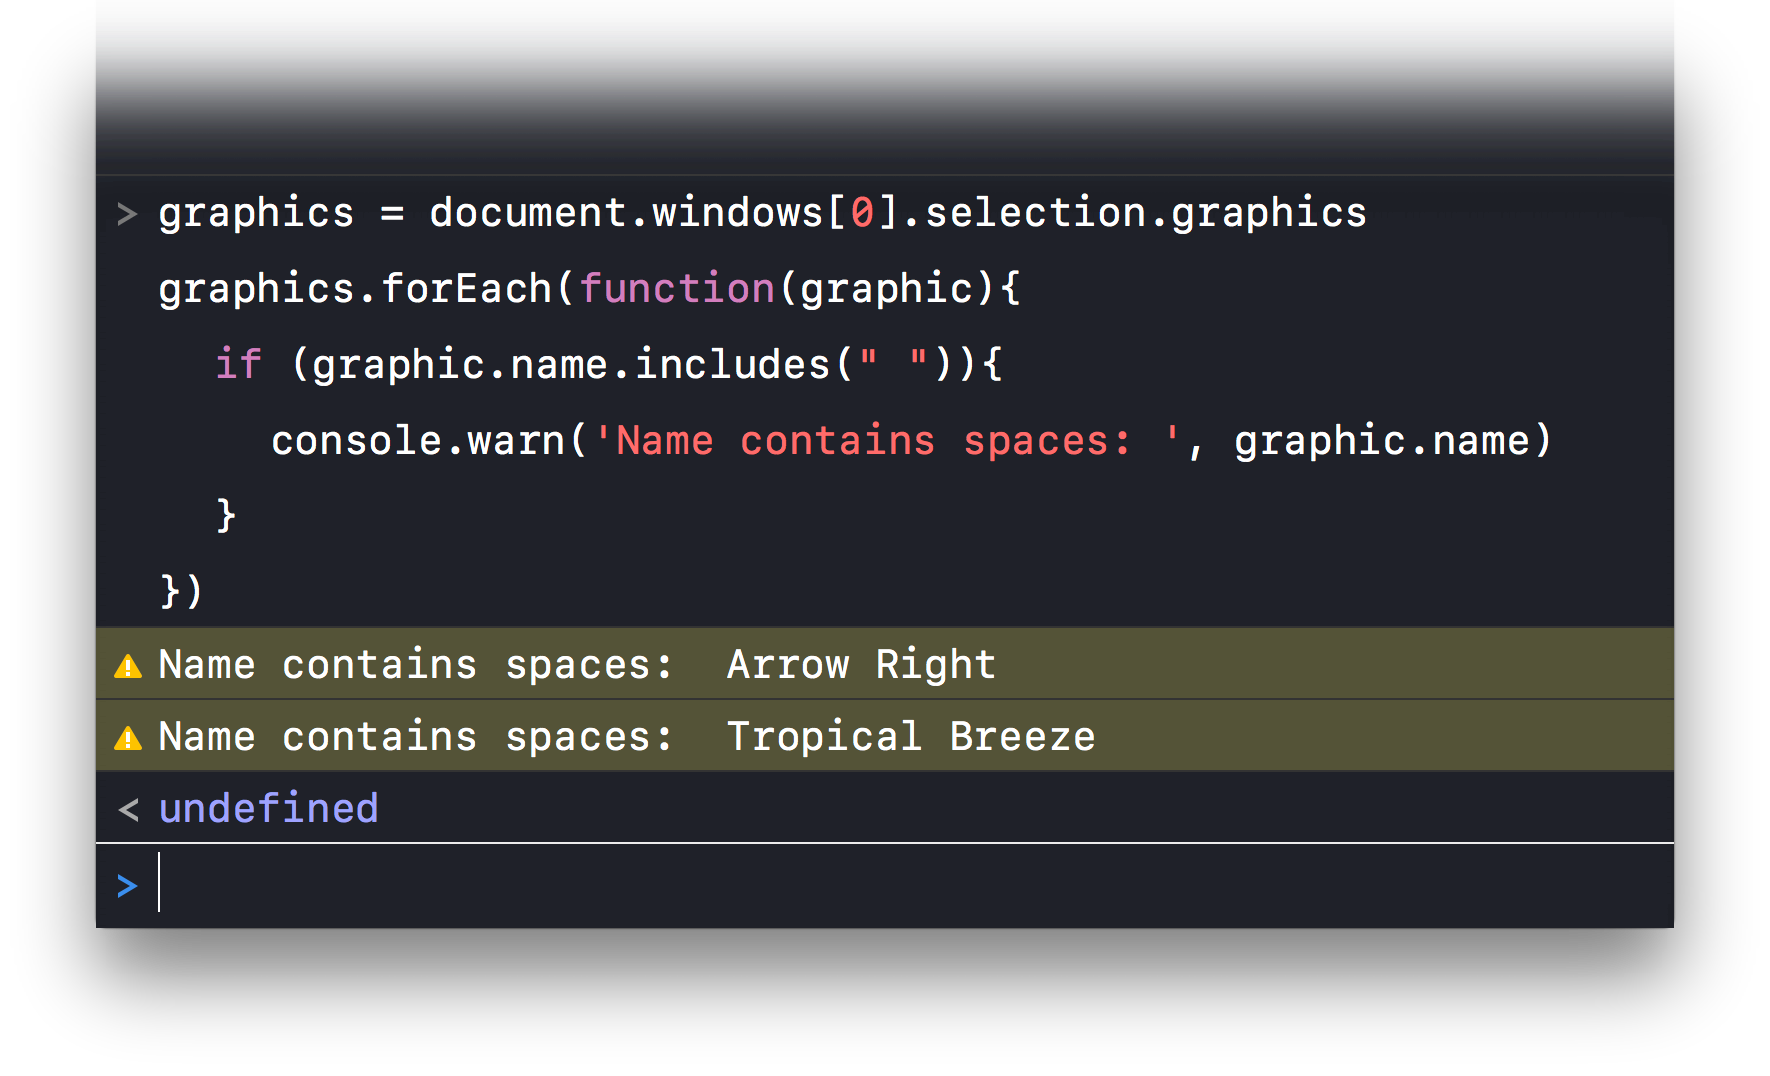The height and width of the screenshot is (1076, 1770).
Task: Click the space string literal inside includes
Action: (894, 365)
